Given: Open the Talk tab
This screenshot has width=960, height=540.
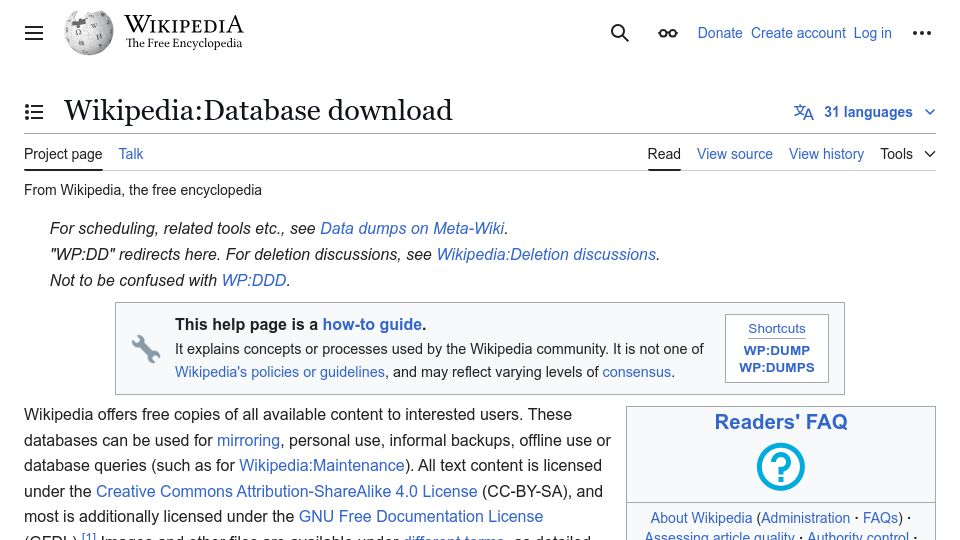Looking at the screenshot, I should tap(131, 154).
